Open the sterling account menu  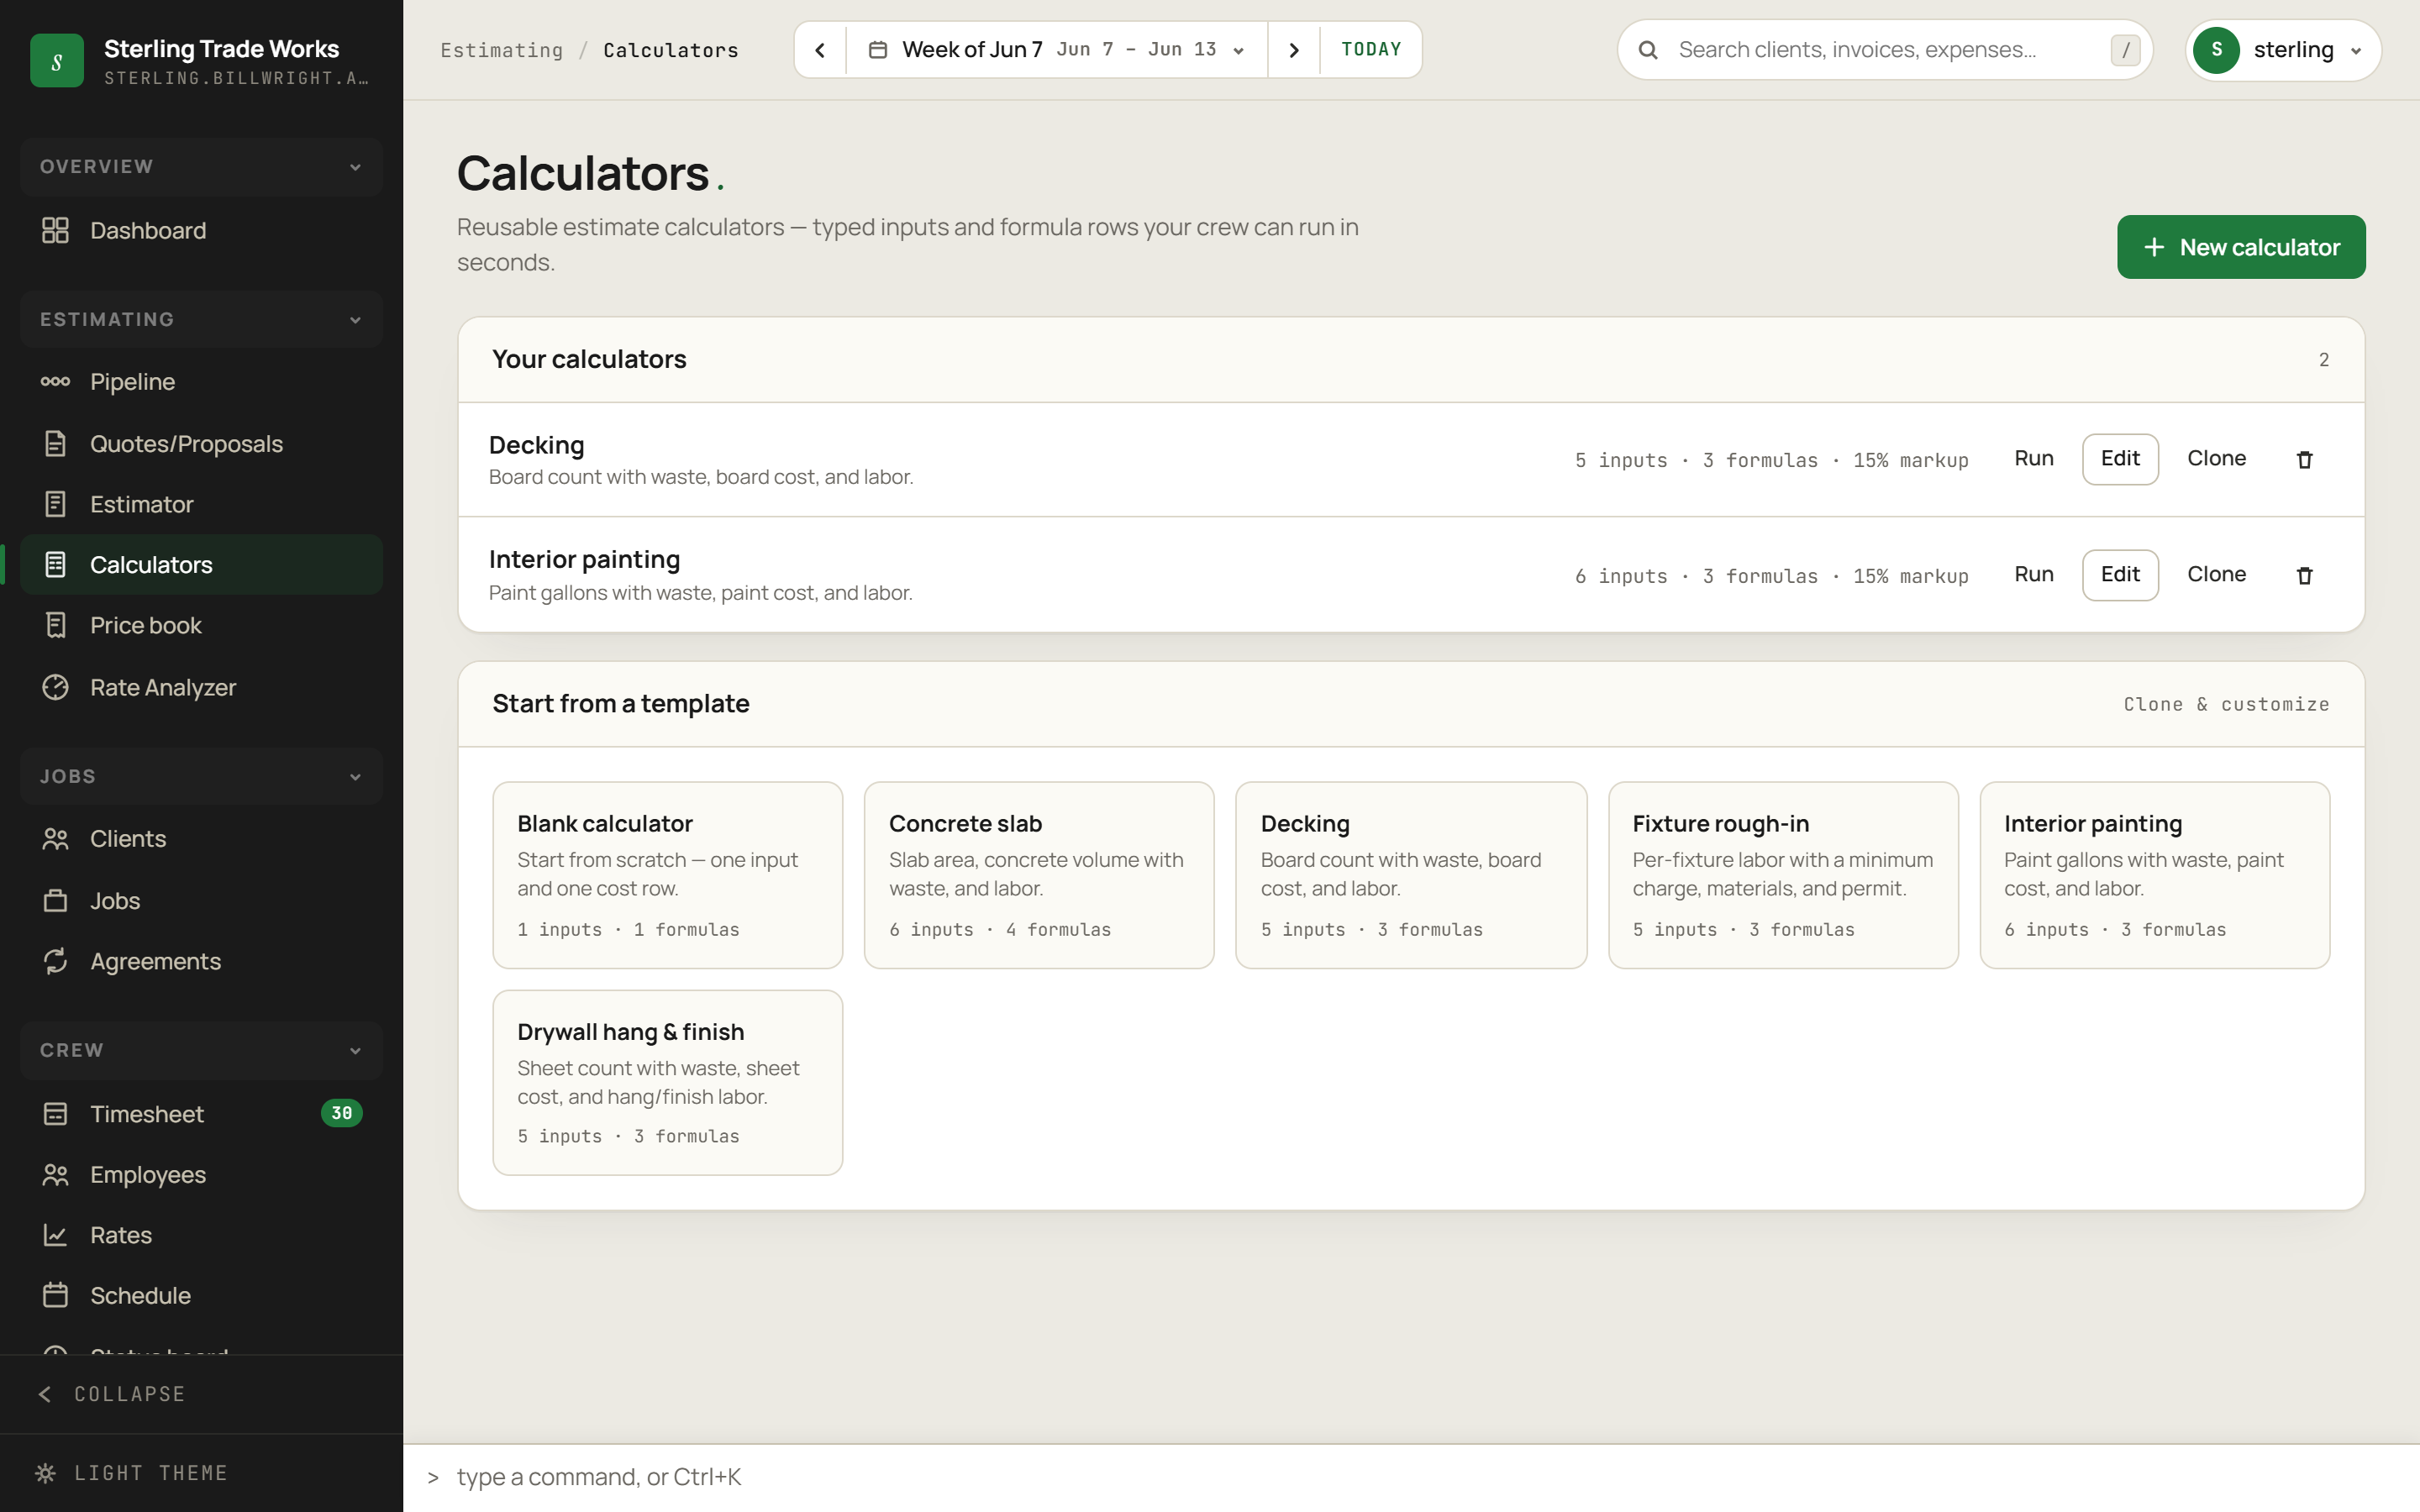pyautogui.click(x=2283, y=50)
